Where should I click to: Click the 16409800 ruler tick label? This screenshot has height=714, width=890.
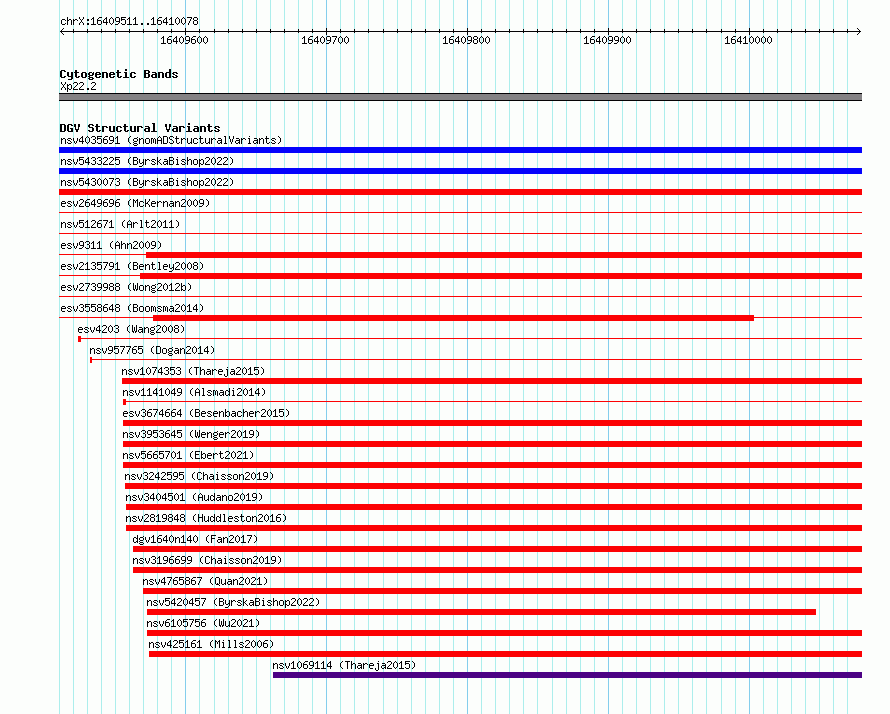pyautogui.click(x=466, y=40)
